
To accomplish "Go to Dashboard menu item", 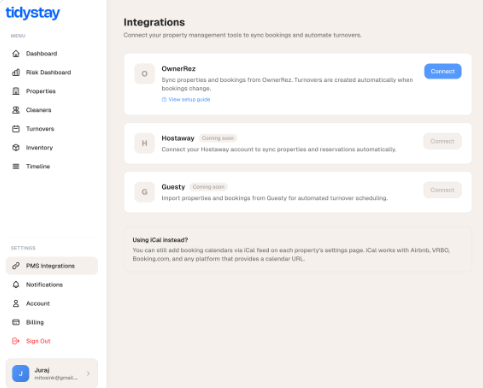I will coord(52,53).
